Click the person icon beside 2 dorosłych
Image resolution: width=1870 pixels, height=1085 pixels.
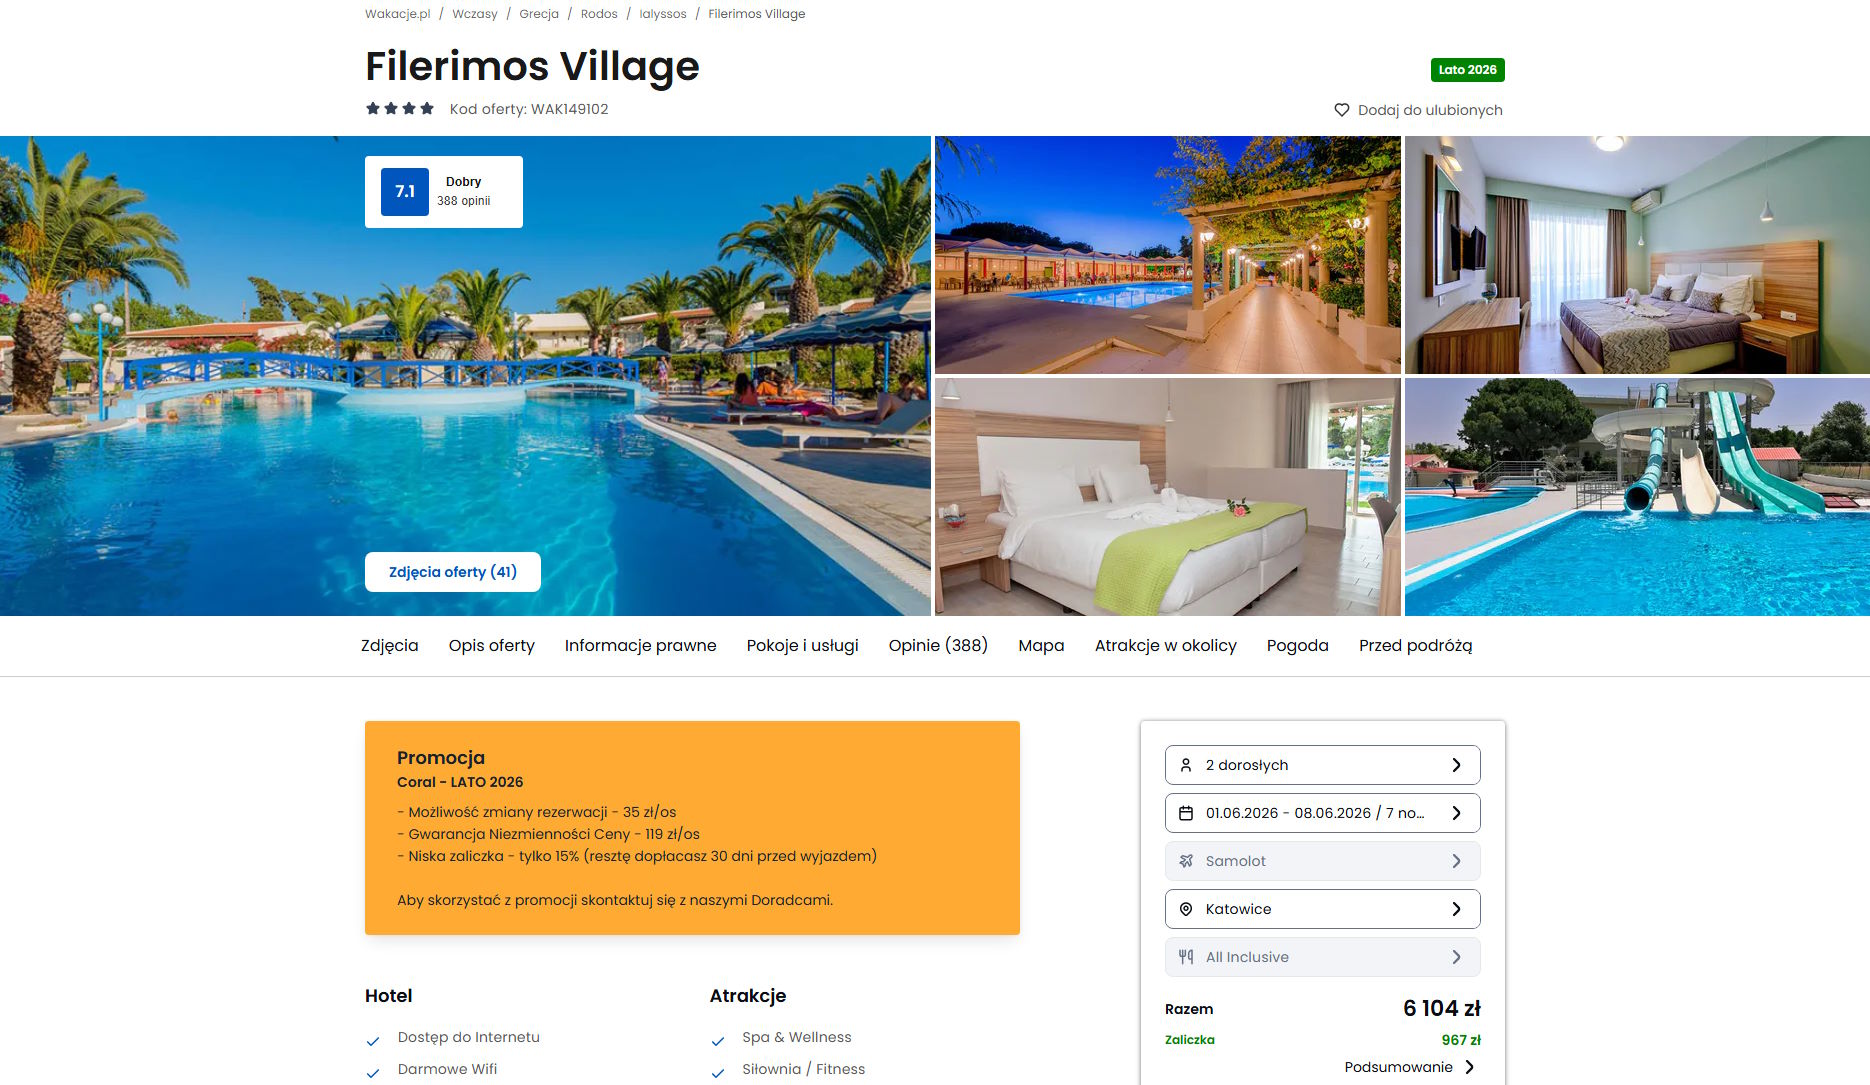pyautogui.click(x=1186, y=765)
